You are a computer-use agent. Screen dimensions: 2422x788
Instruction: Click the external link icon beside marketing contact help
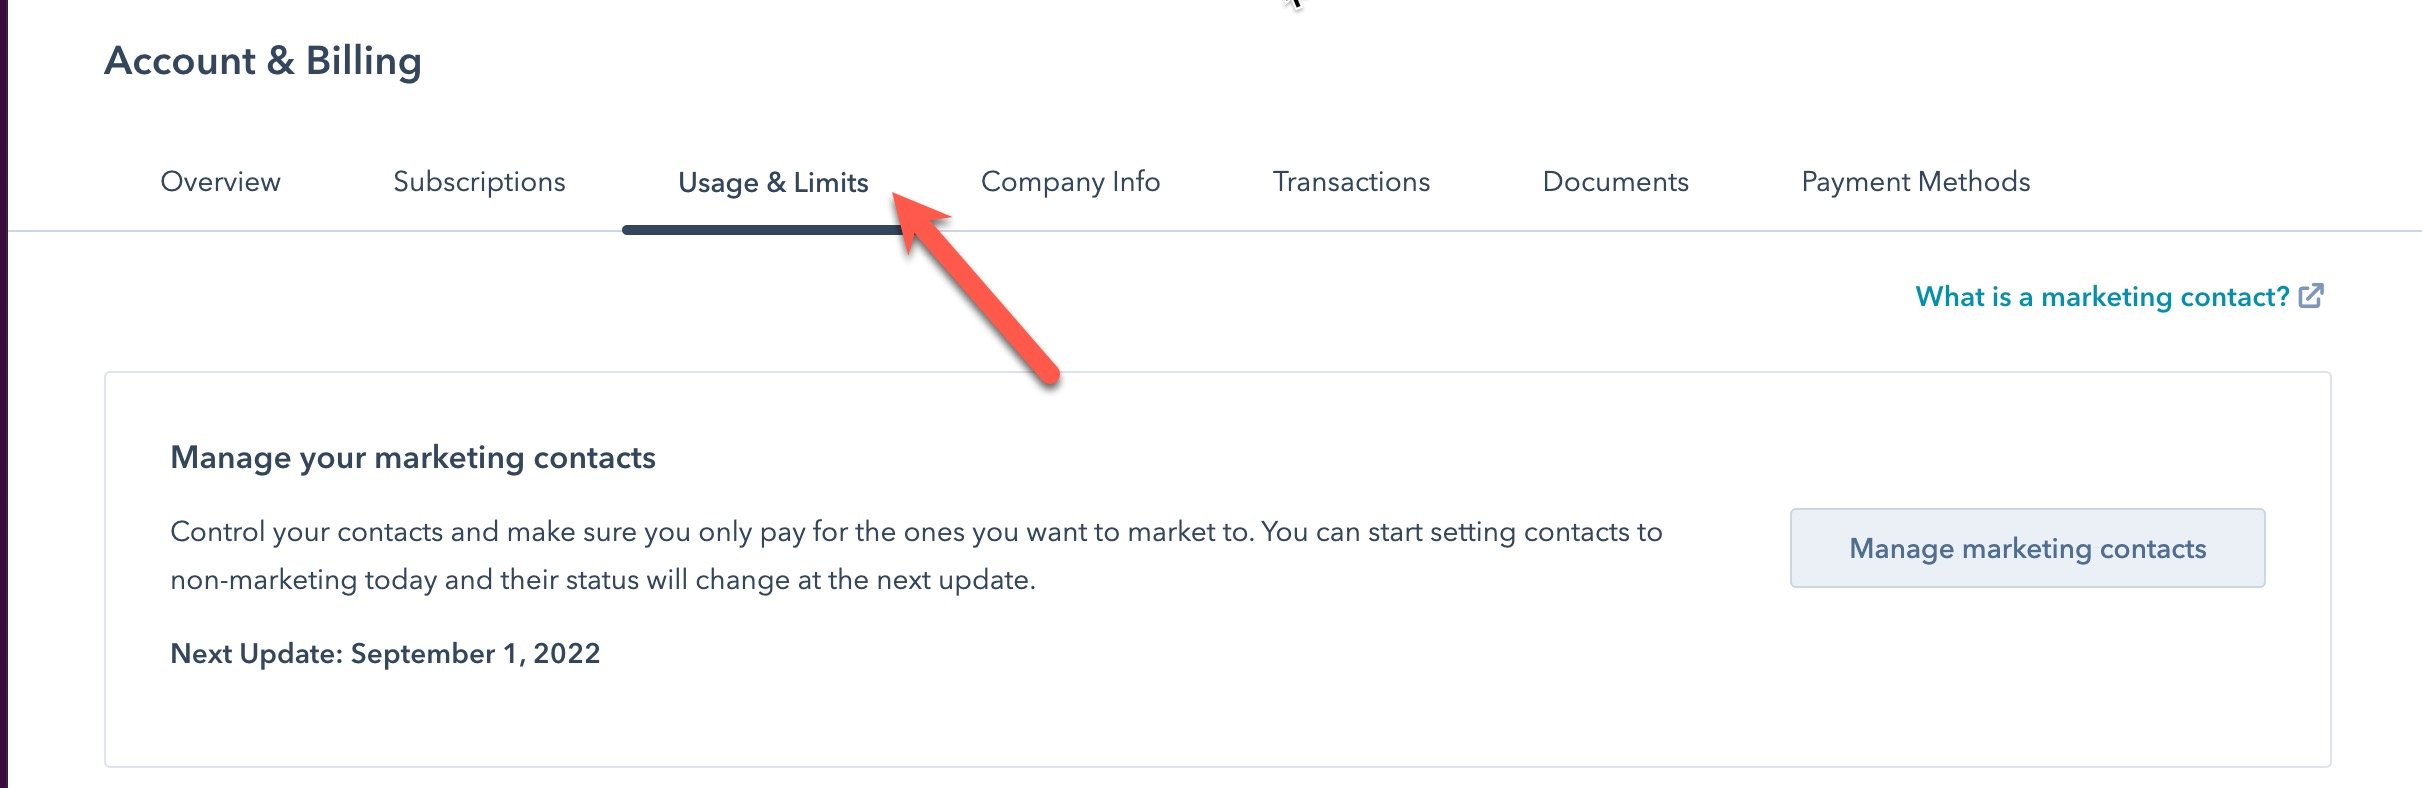[2310, 295]
